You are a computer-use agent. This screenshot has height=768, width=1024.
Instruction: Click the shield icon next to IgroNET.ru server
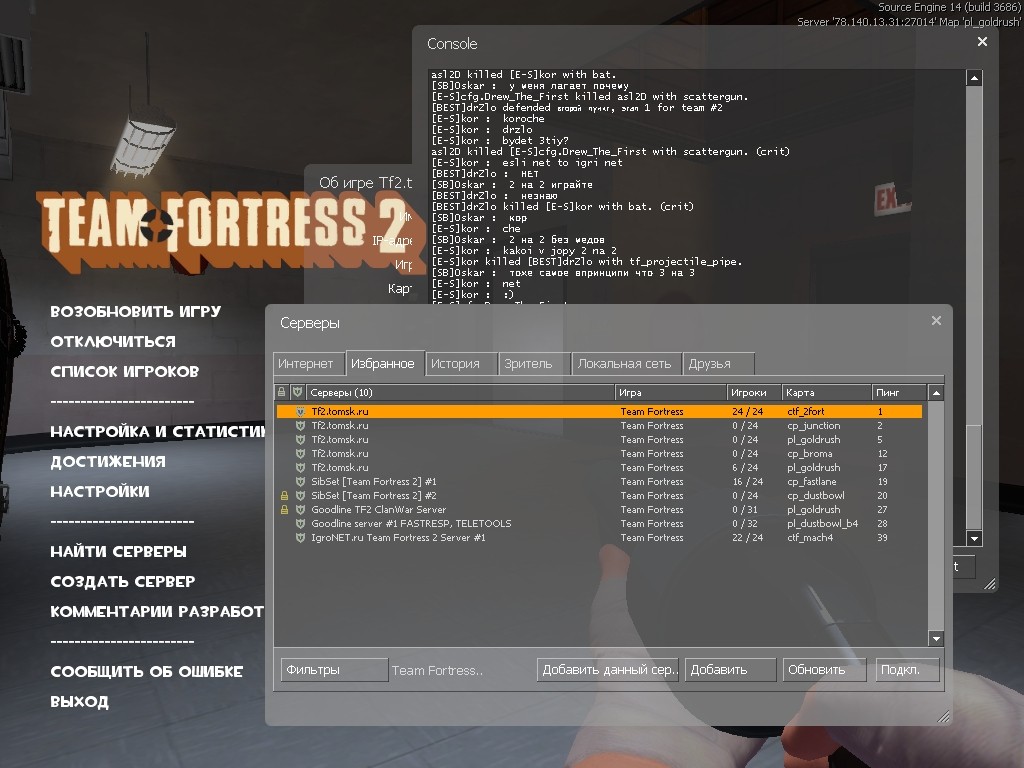click(300, 538)
